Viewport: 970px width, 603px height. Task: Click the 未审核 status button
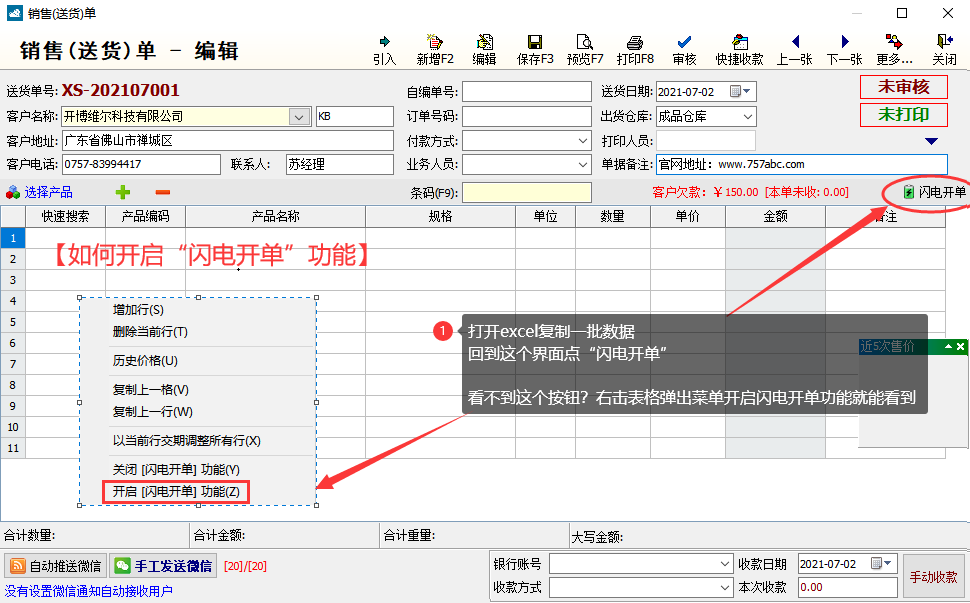click(904, 87)
